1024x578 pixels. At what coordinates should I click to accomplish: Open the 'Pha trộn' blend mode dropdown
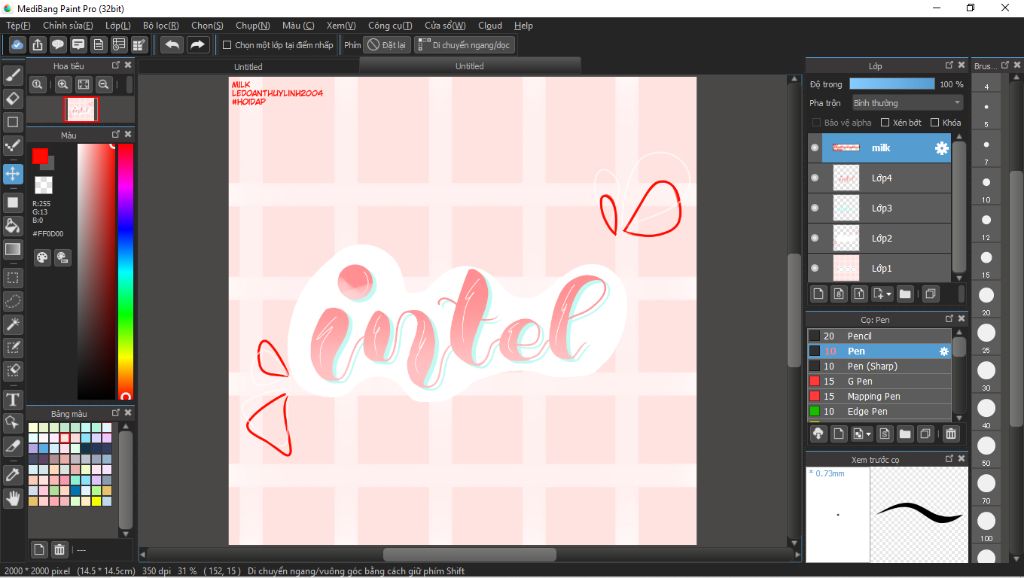(907, 103)
